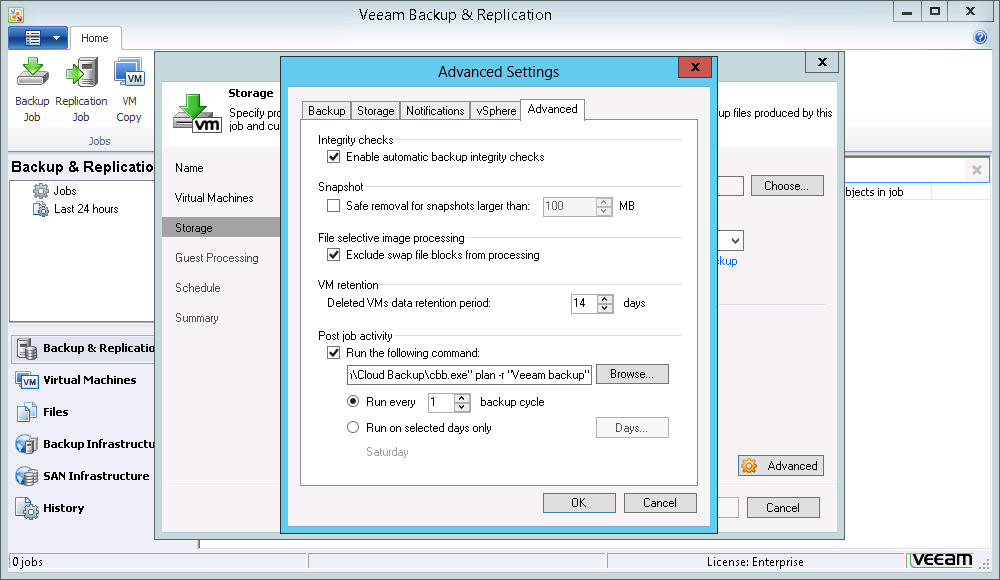Click the Days... button

pos(632,428)
